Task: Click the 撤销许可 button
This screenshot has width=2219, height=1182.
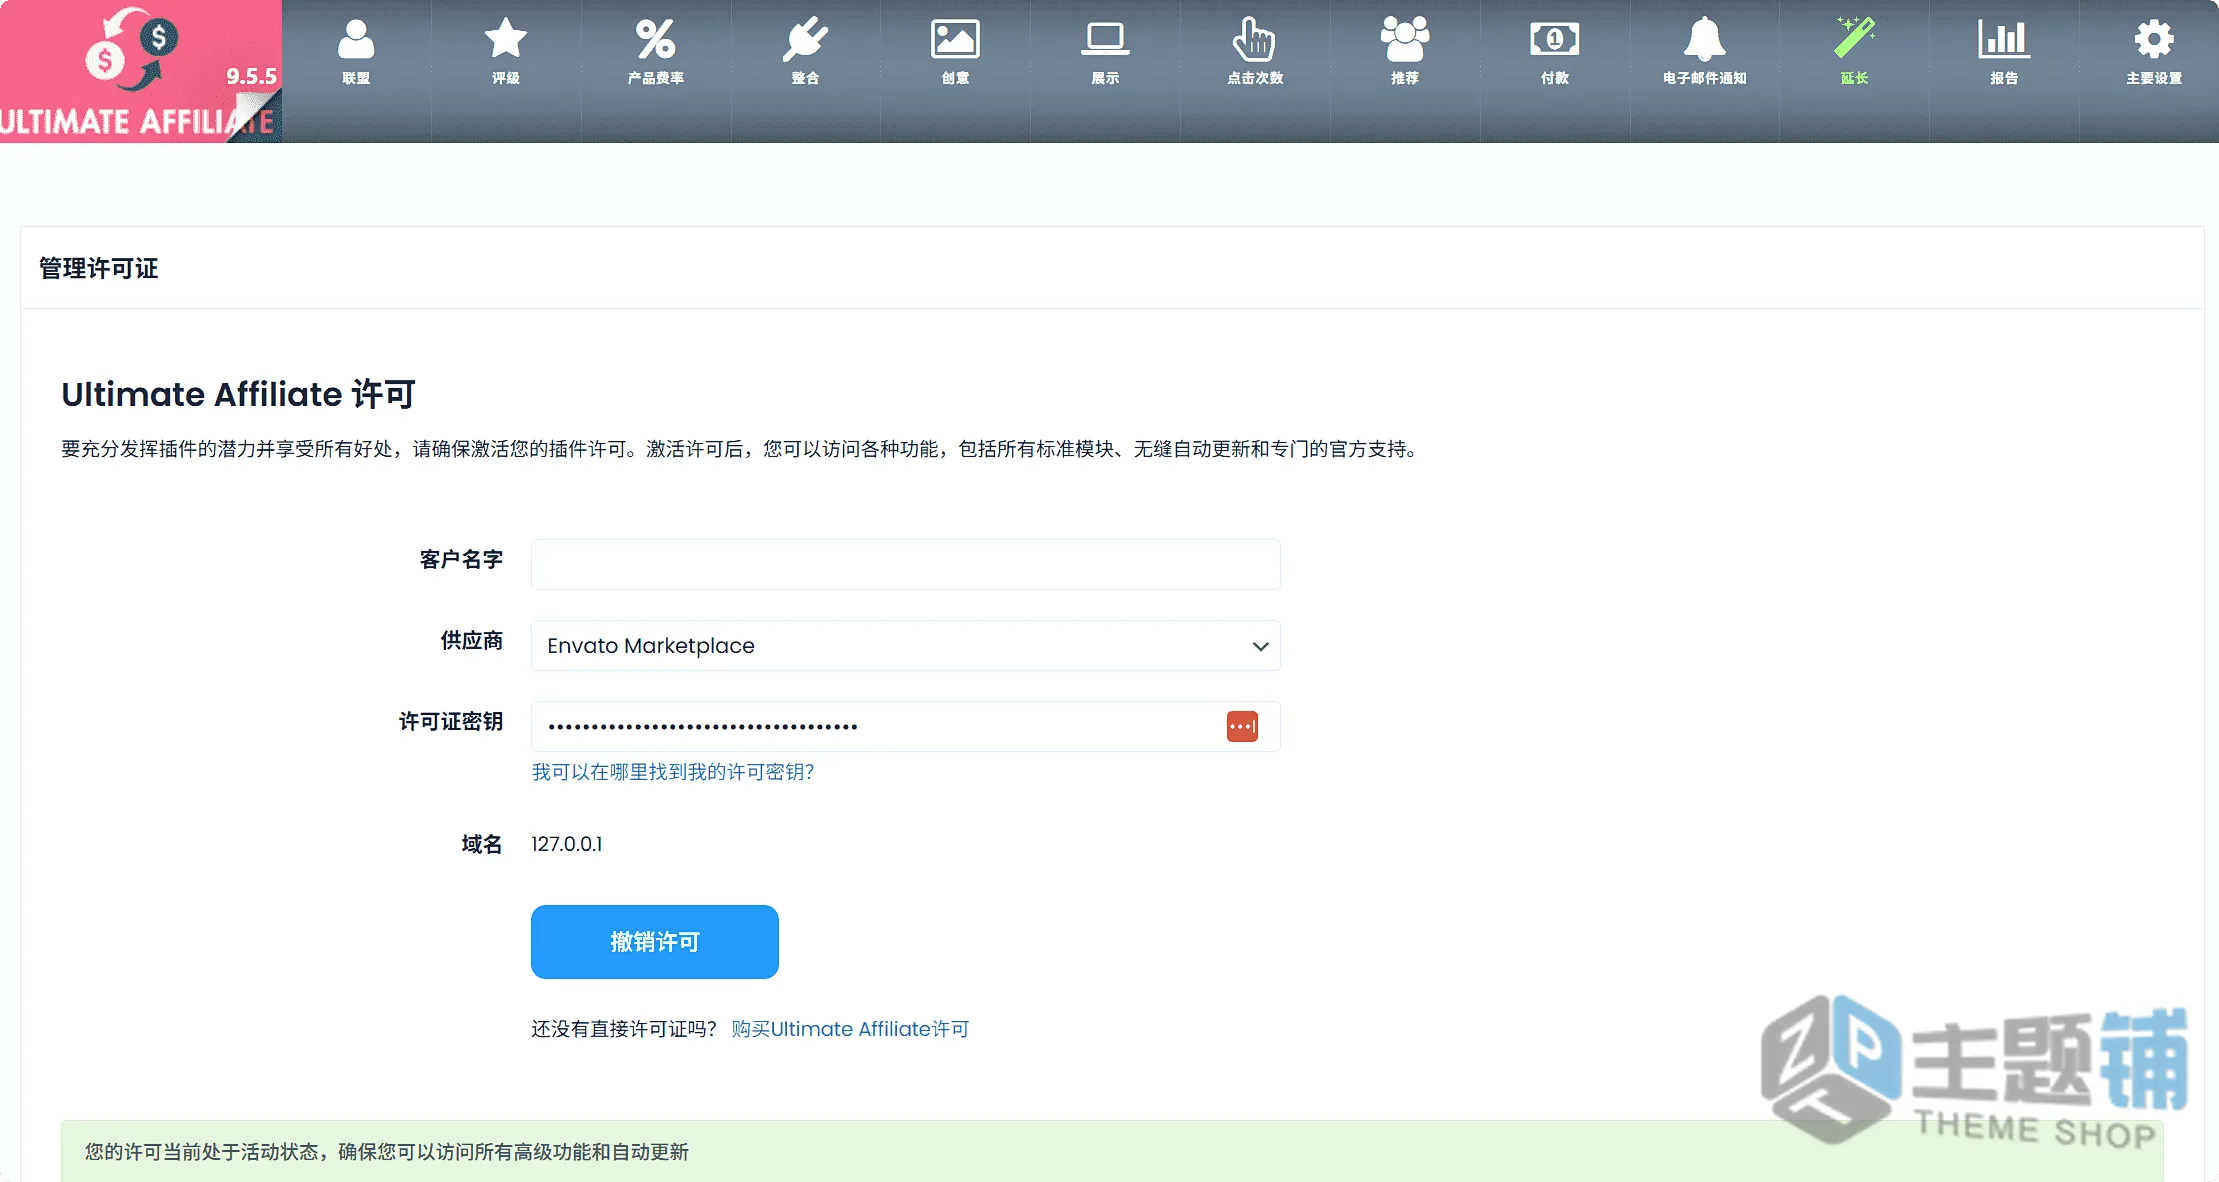Action: [655, 942]
